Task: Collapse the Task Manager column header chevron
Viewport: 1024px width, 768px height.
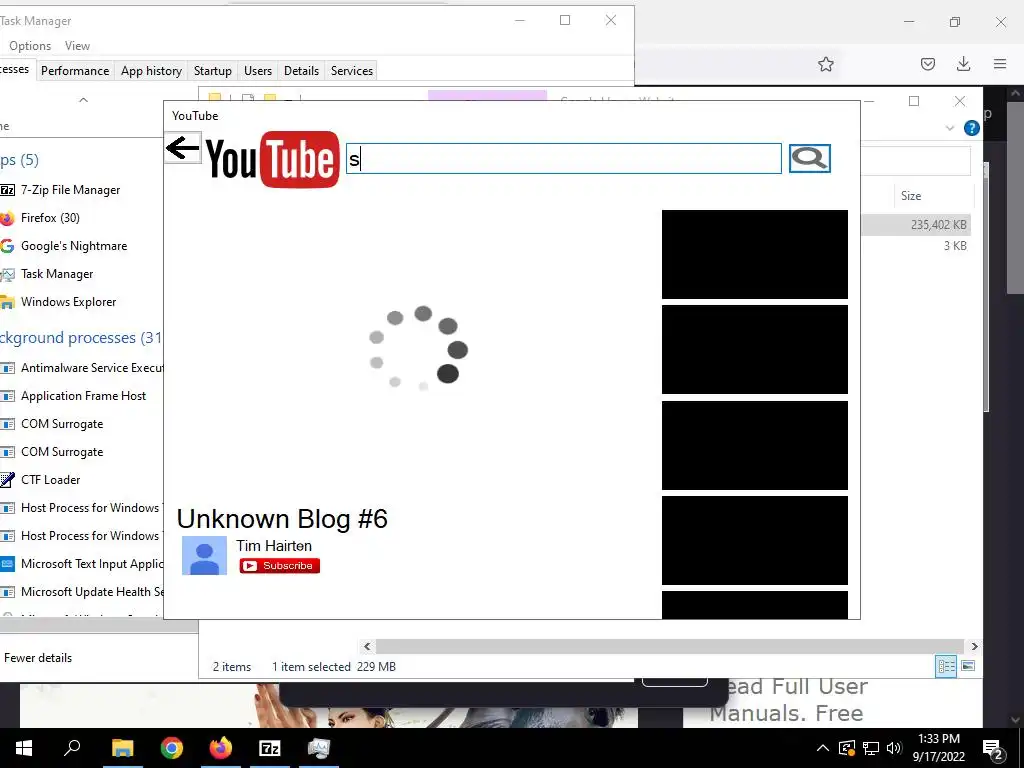Action: coord(83,100)
